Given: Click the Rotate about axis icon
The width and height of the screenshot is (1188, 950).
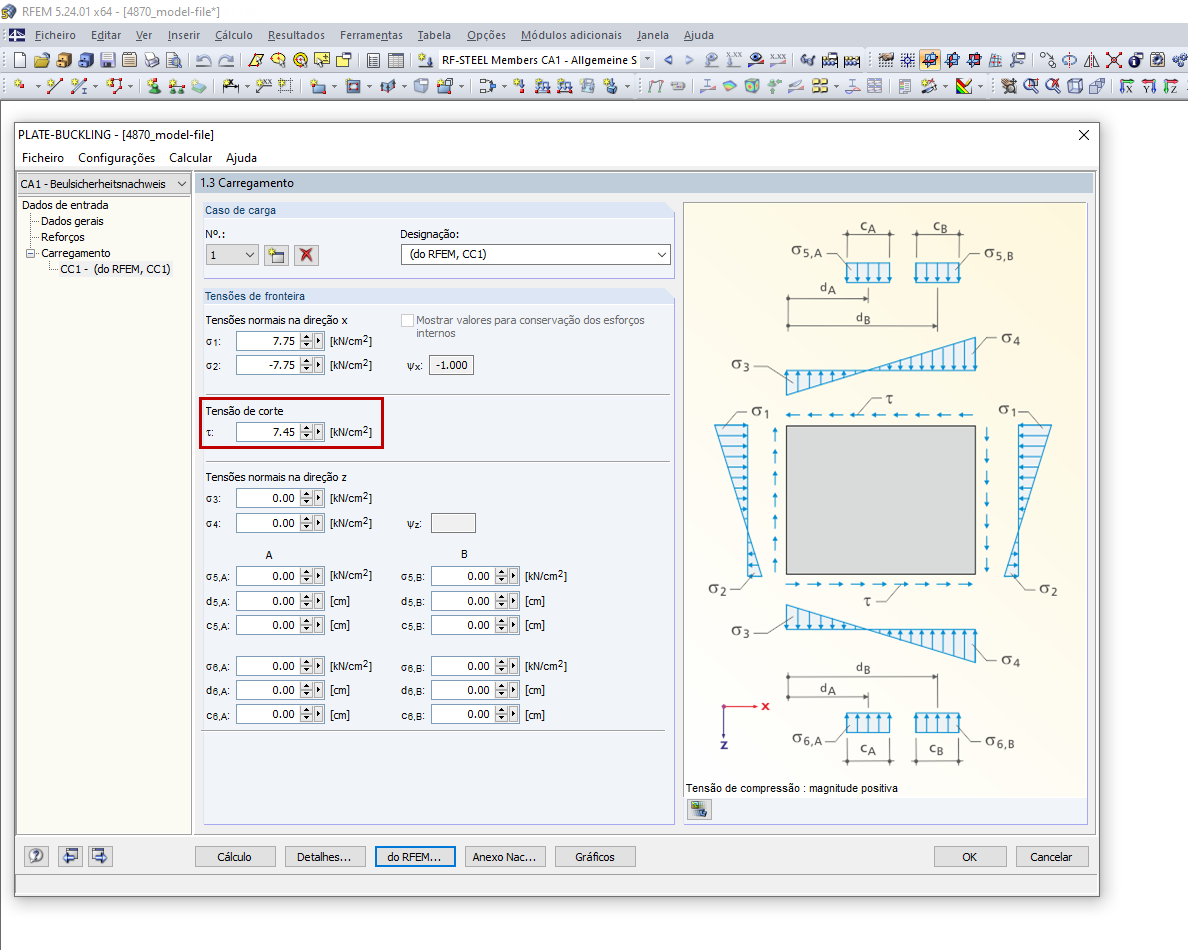Looking at the screenshot, I should point(1070,60).
